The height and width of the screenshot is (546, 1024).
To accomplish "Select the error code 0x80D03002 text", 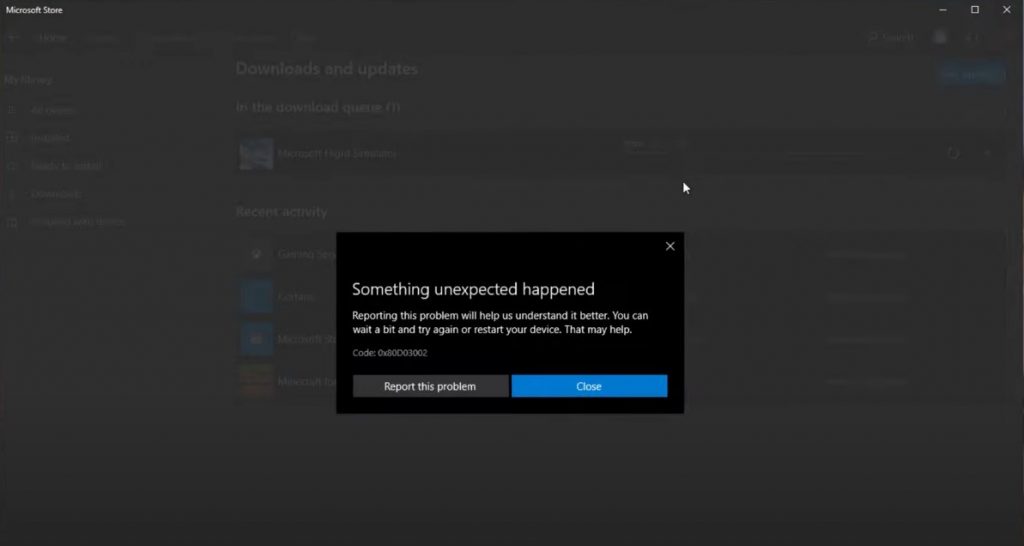I will coord(402,353).
